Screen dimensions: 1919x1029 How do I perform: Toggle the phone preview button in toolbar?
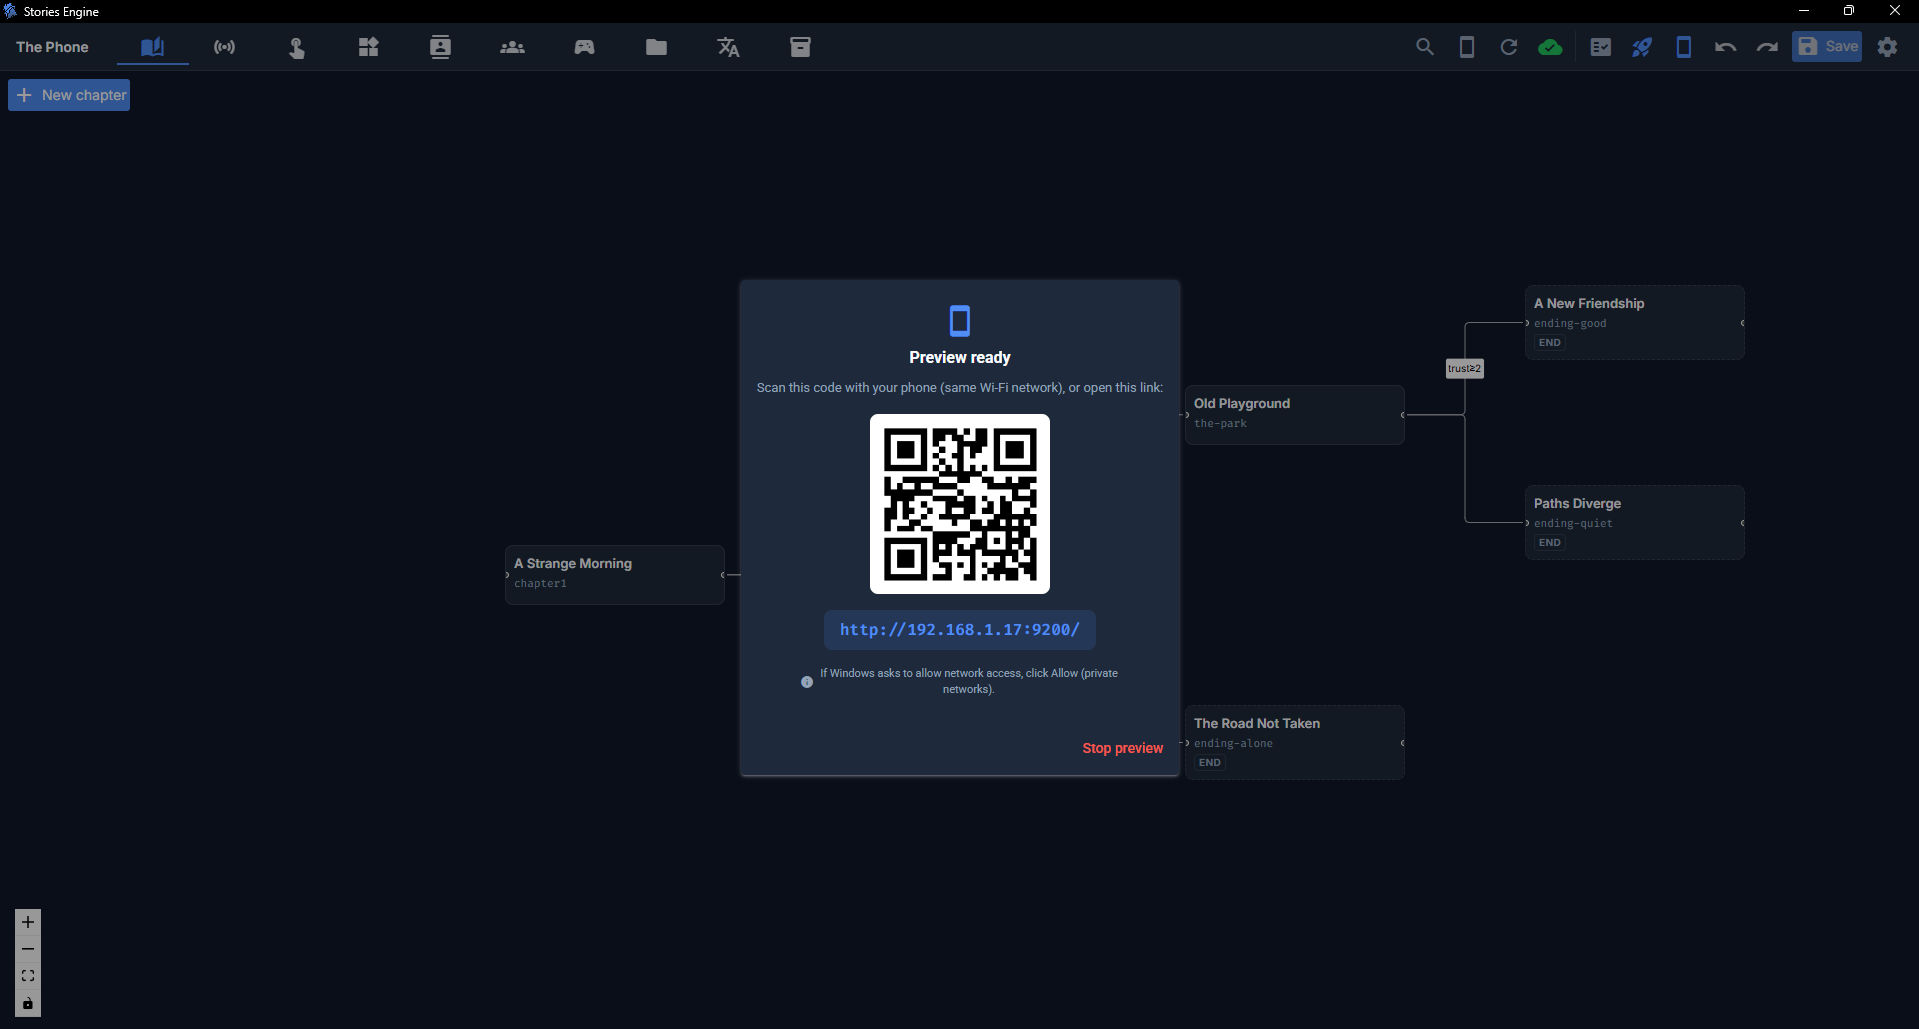click(1684, 47)
